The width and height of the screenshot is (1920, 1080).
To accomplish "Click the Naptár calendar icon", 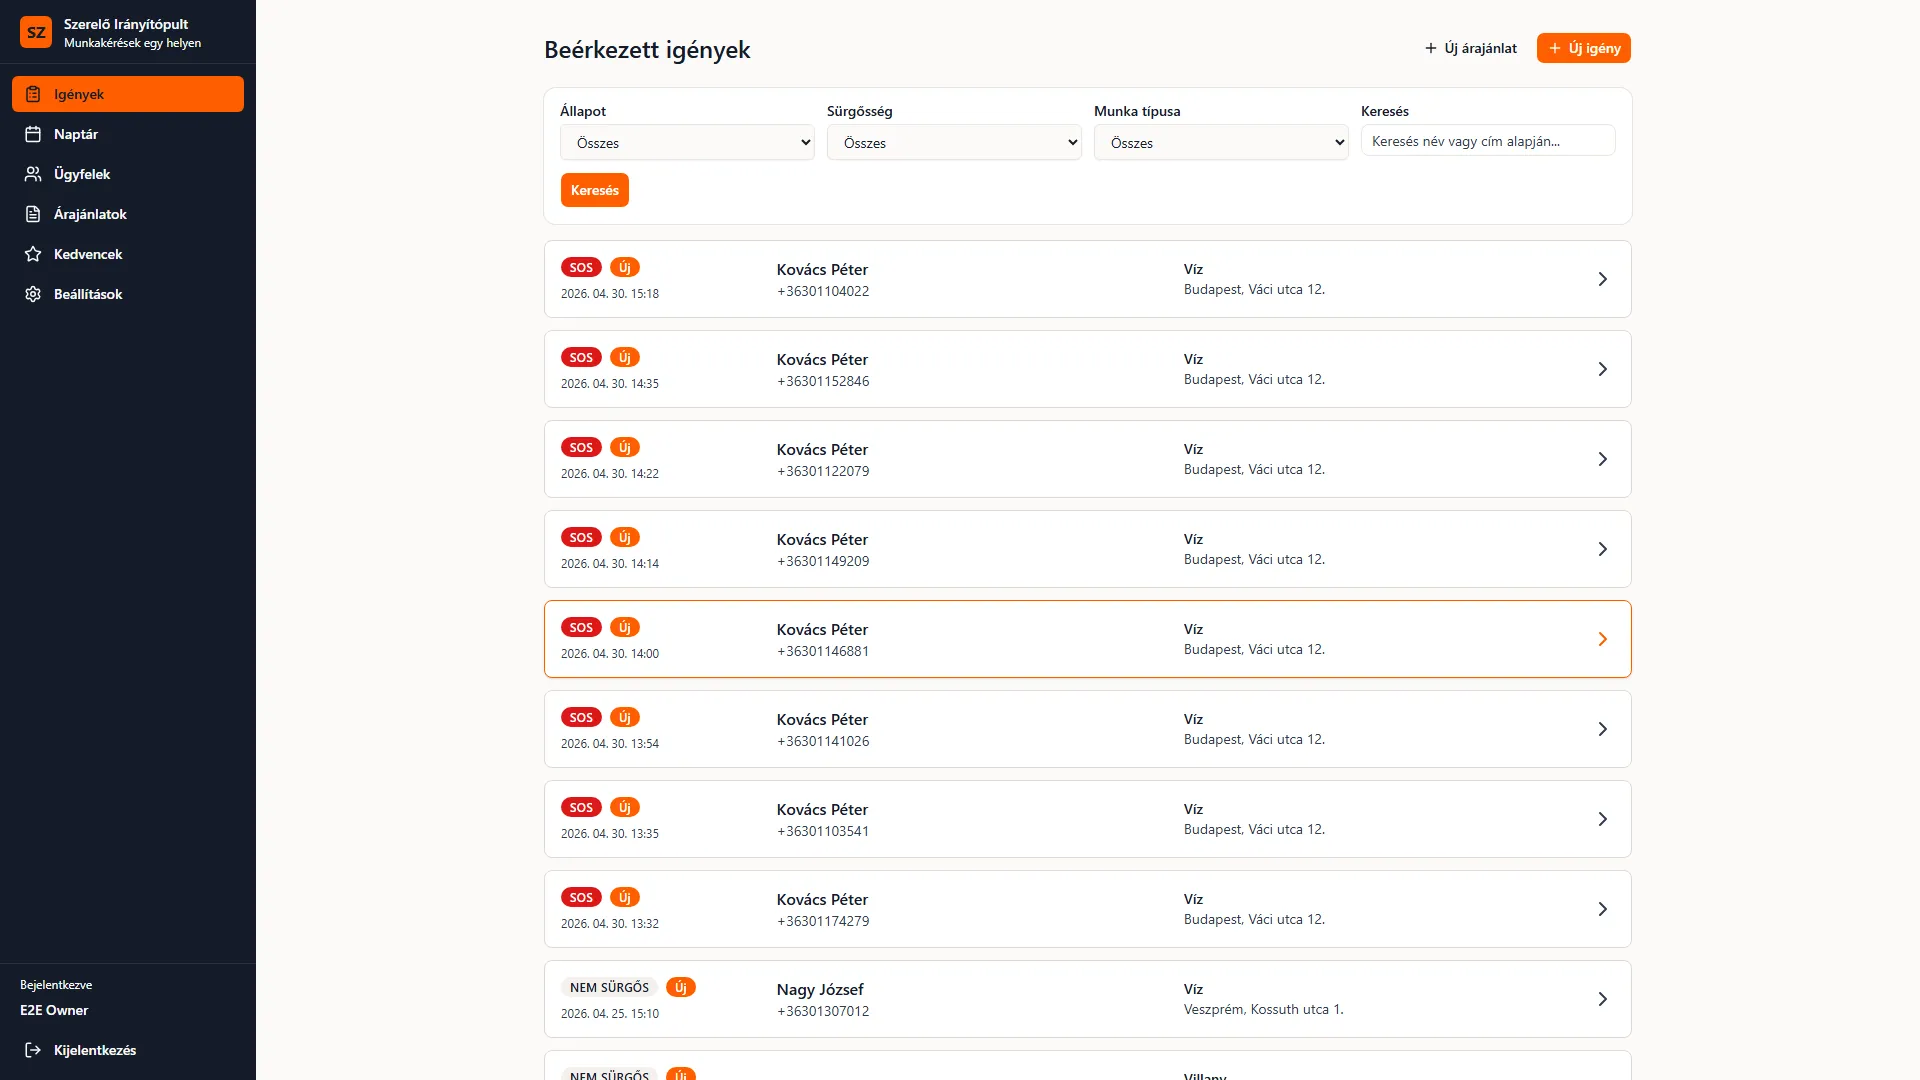I will tap(33, 134).
